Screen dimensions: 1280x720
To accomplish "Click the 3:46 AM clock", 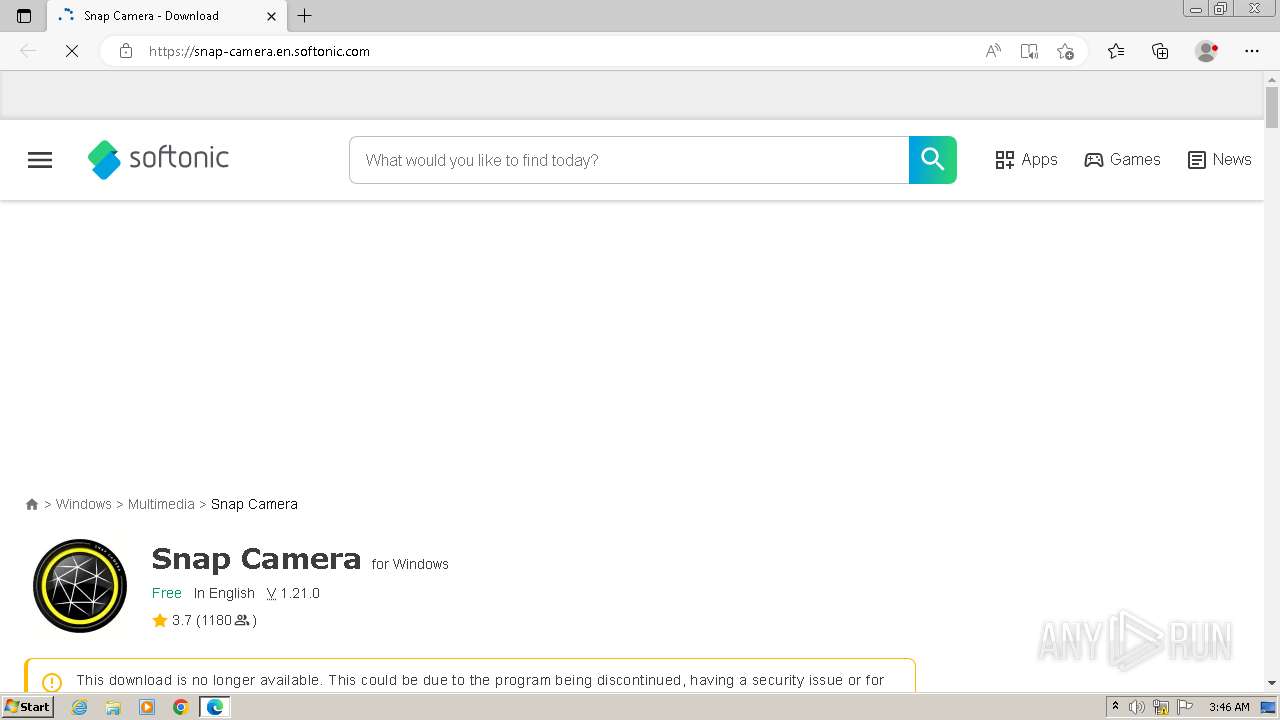I will click(x=1229, y=707).
